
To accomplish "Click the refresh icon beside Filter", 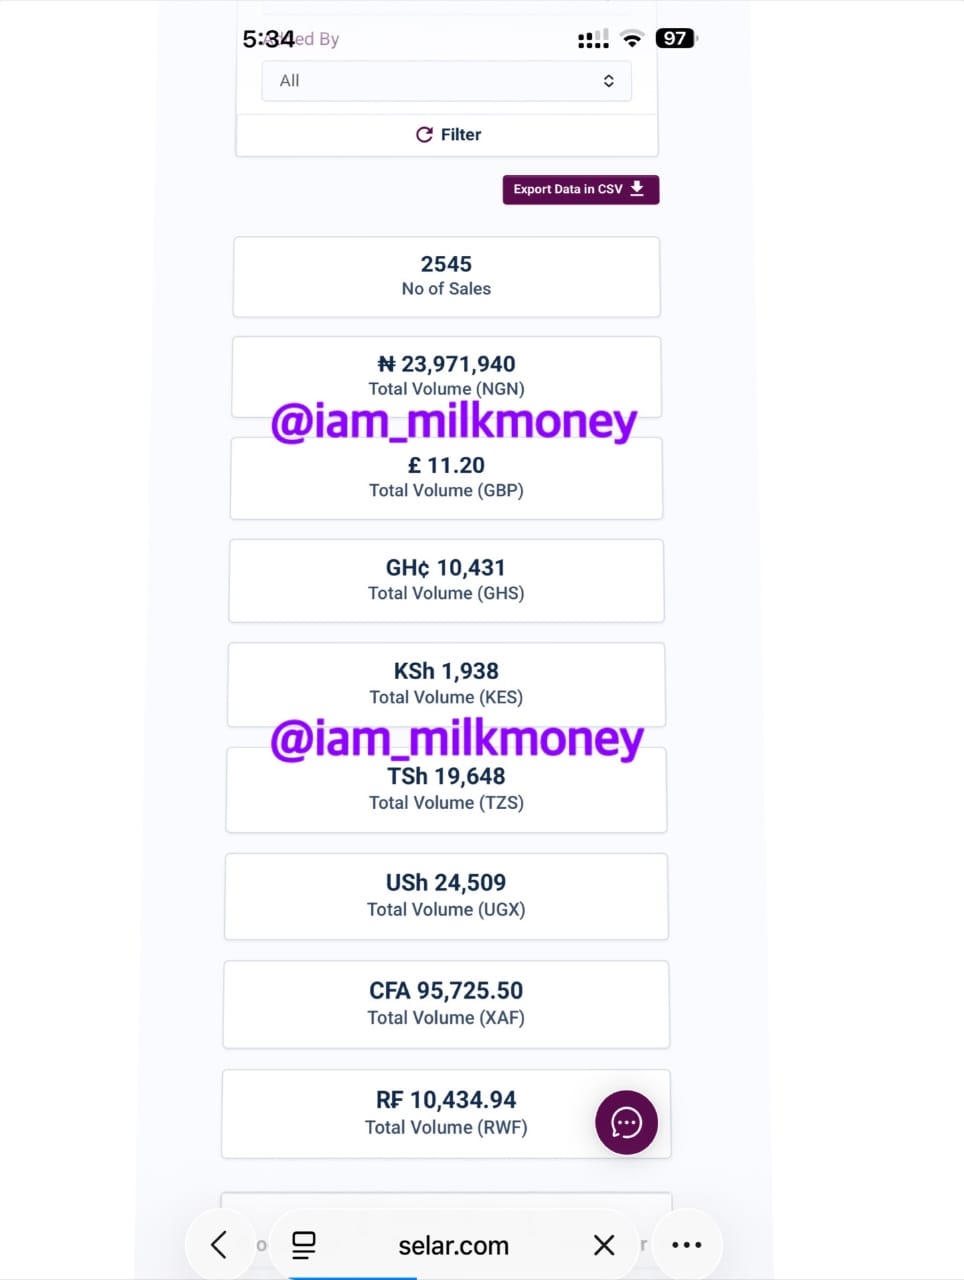I will [424, 134].
